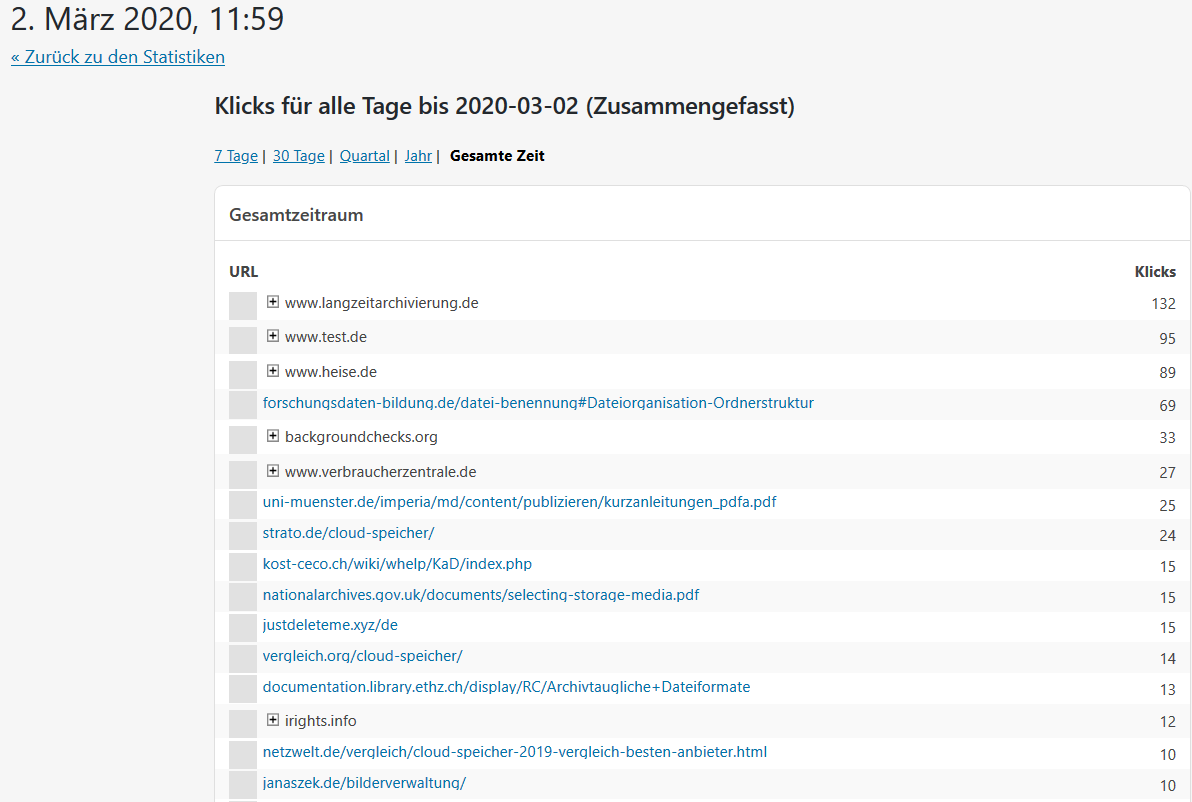Switch to the 7 Tage view
The image size is (1192, 802).
236,156
